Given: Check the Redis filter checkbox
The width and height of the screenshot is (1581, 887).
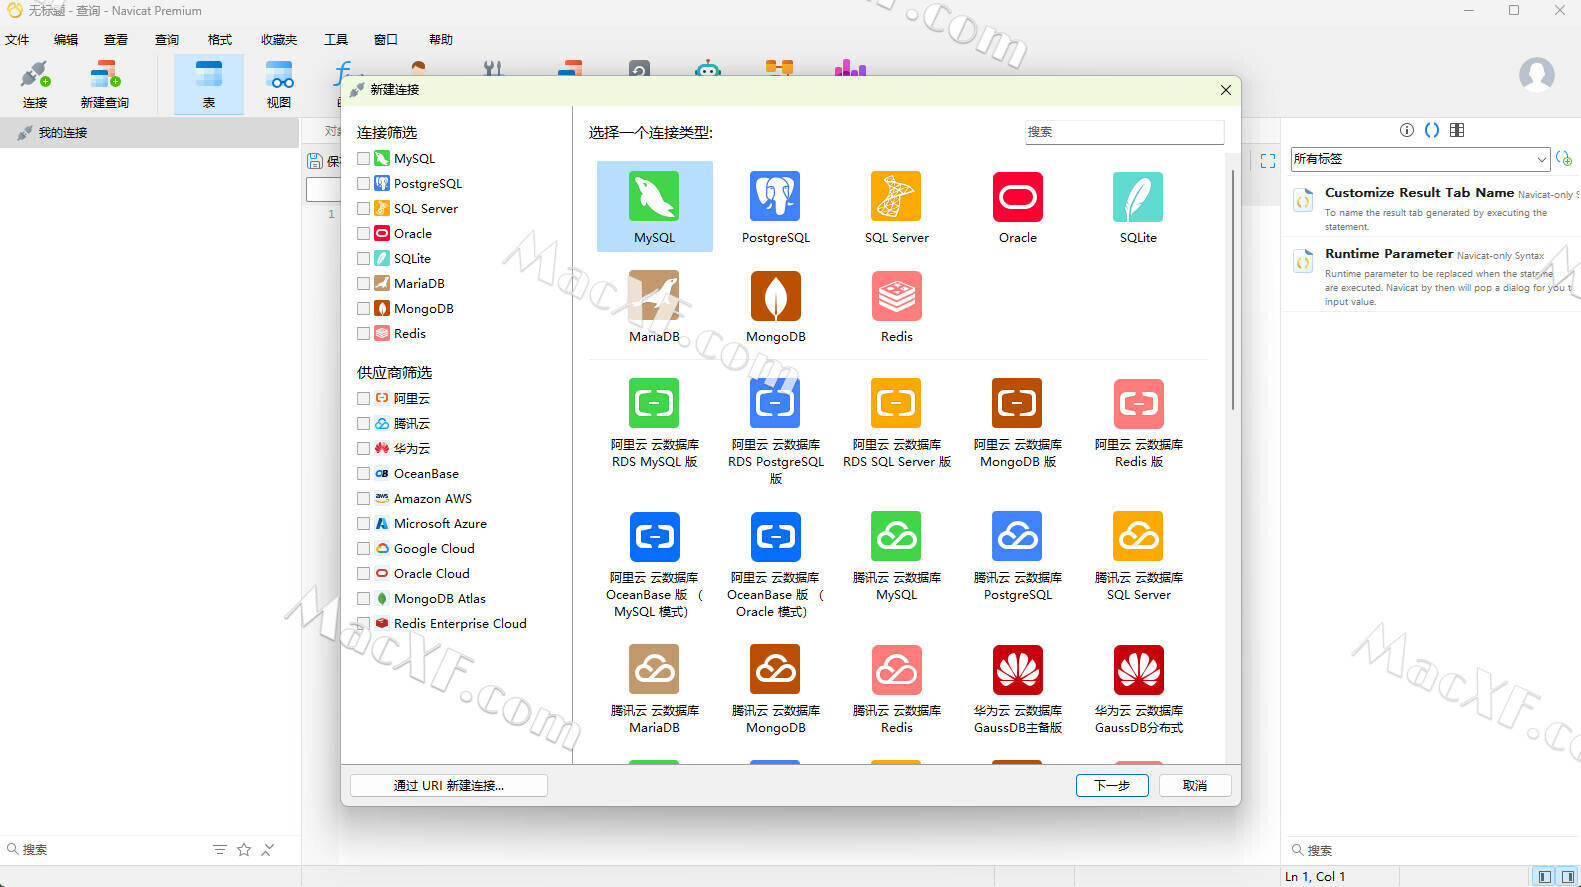Looking at the screenshot, I should (363, 333).
